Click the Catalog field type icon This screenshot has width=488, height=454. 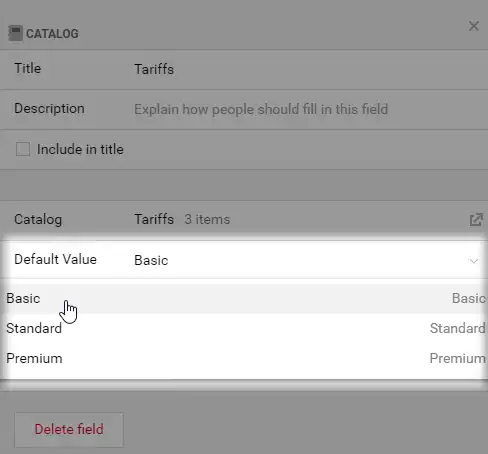[x=15, y=33]
